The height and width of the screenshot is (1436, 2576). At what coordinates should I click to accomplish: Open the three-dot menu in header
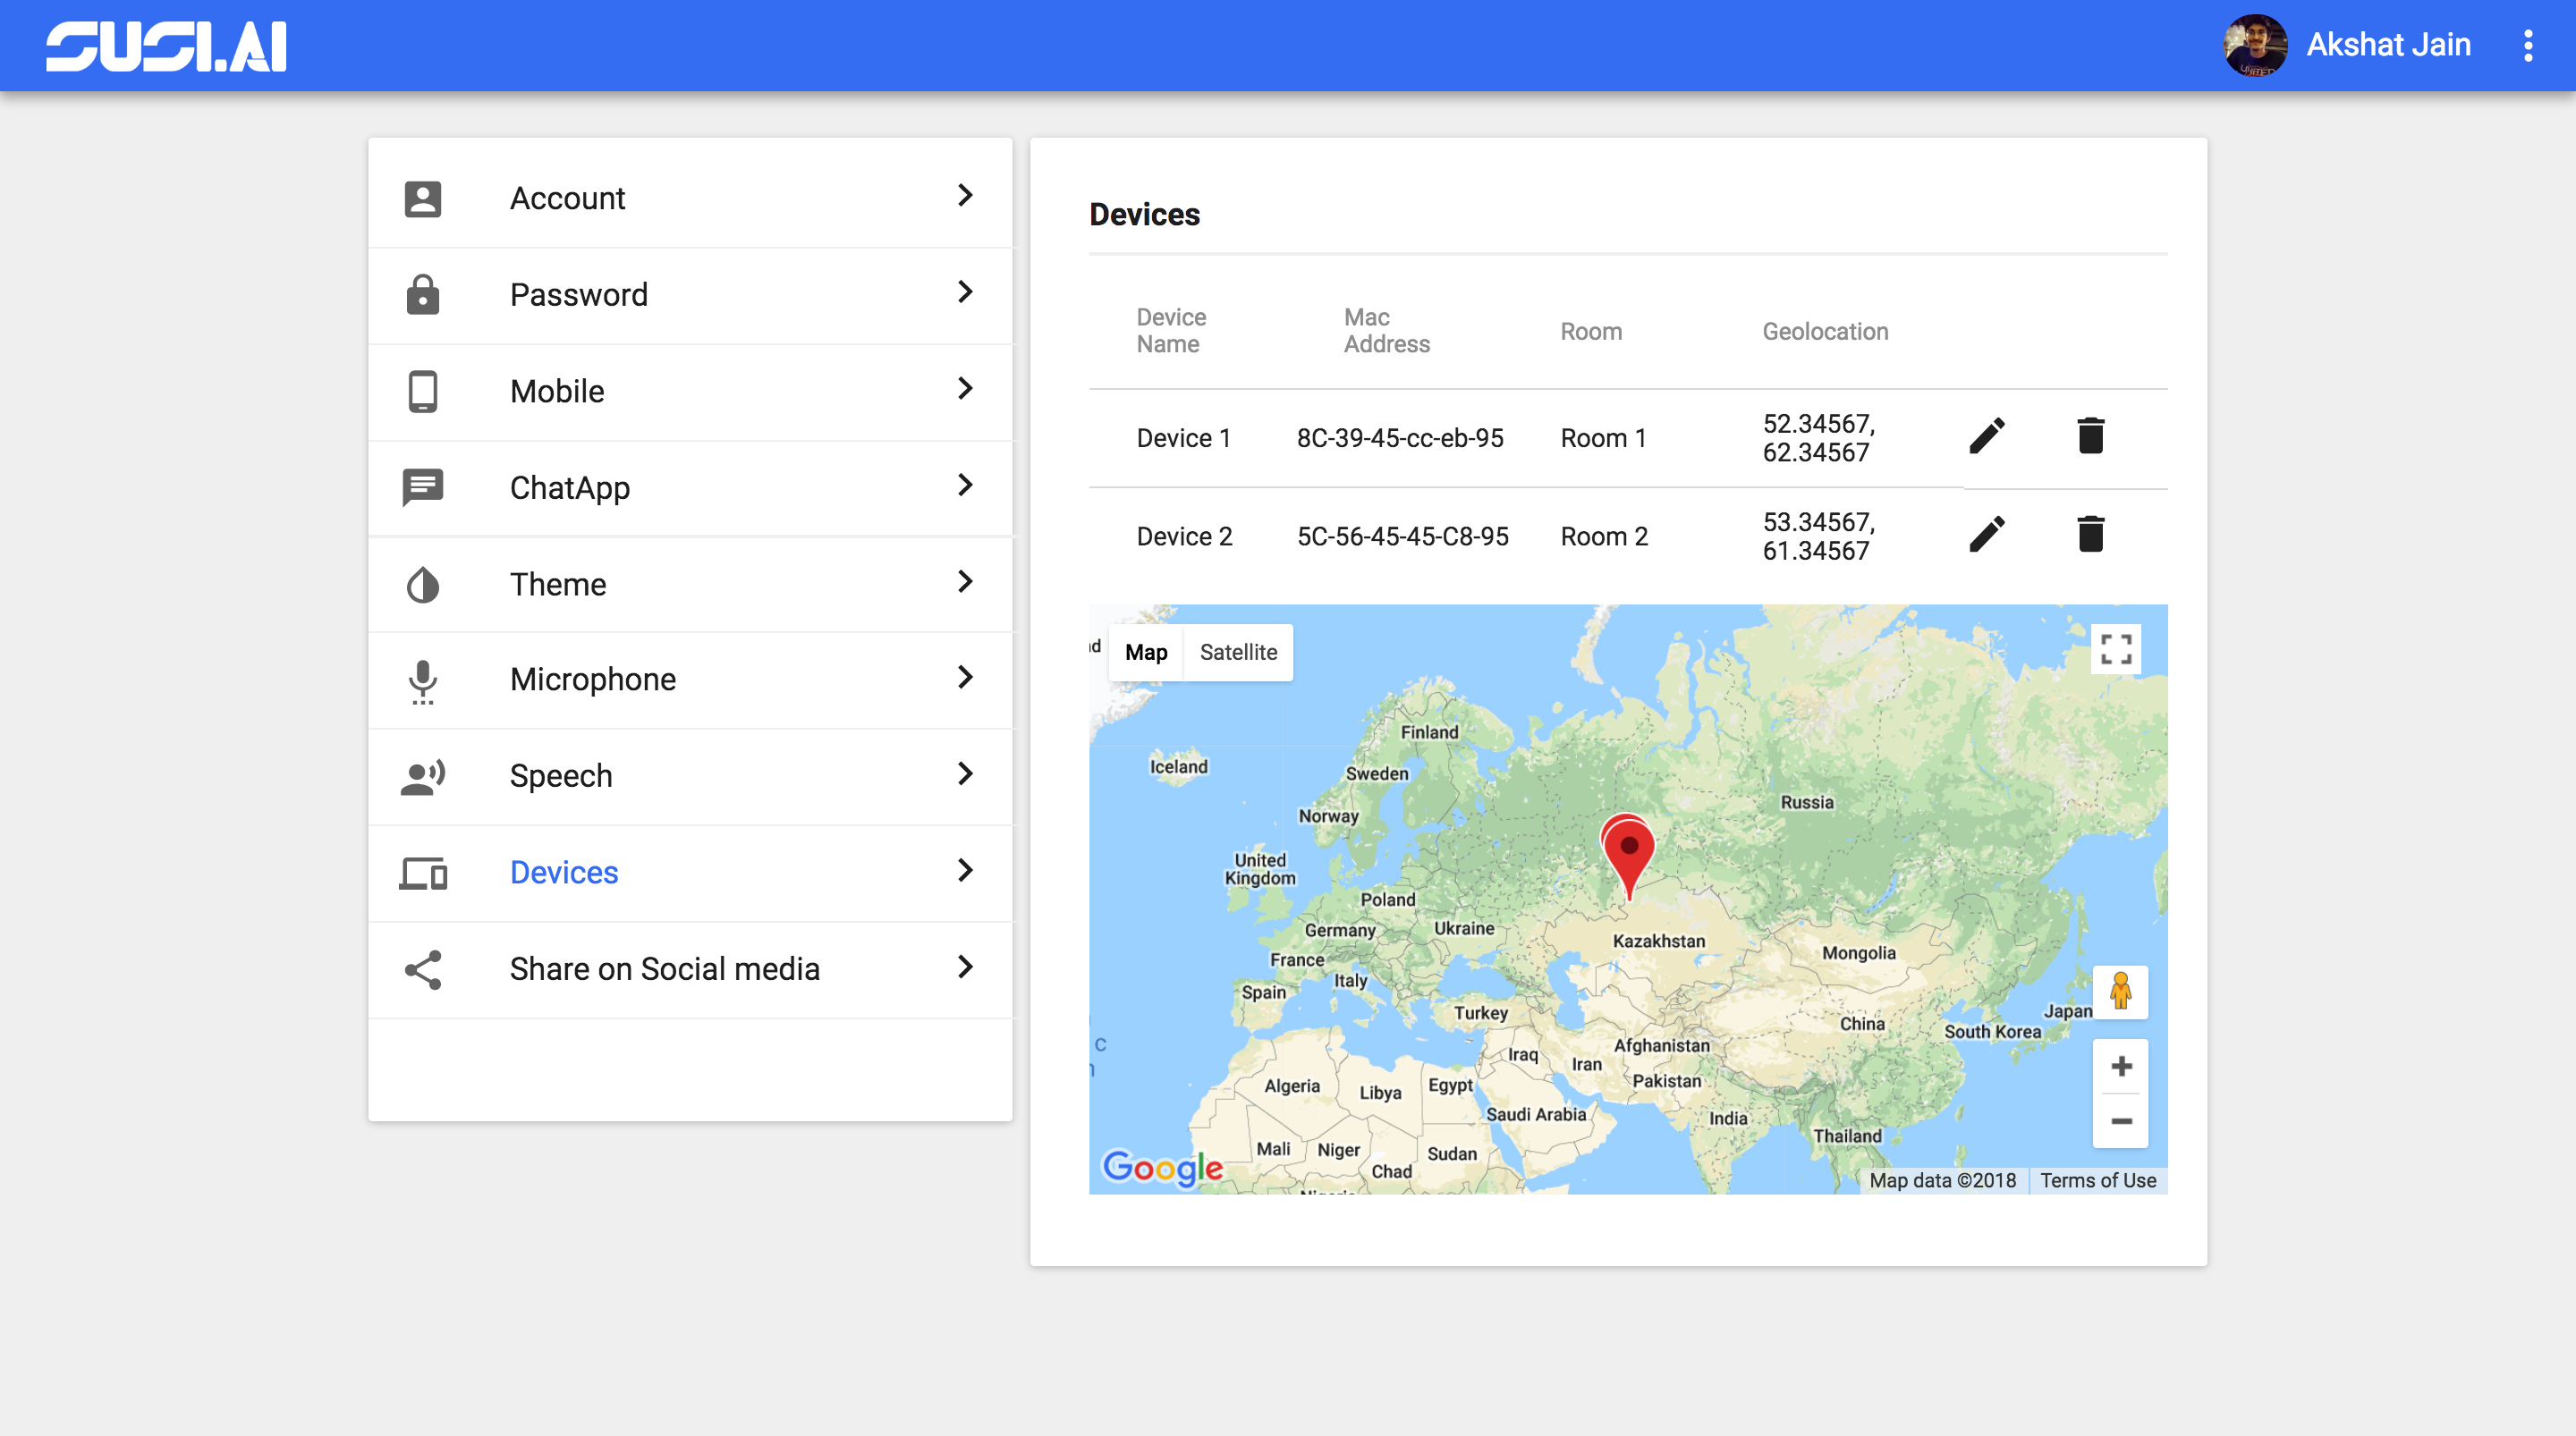pyautogui.click(x=2527, y=46)
